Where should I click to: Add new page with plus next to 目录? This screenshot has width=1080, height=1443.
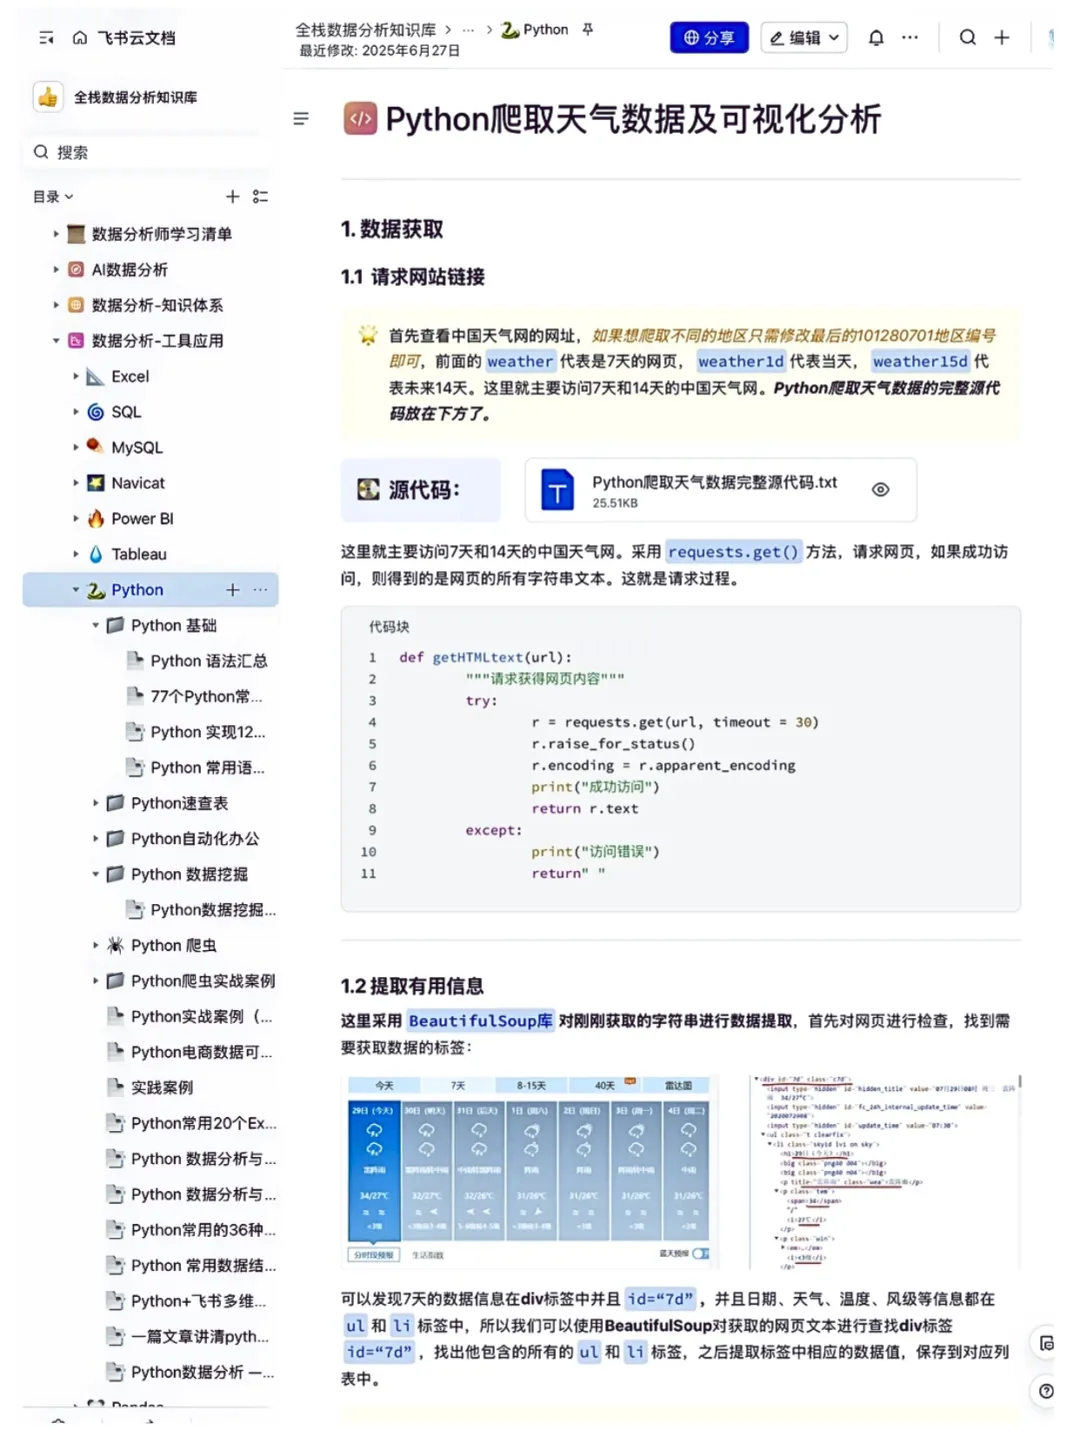[x=232, y=197]
